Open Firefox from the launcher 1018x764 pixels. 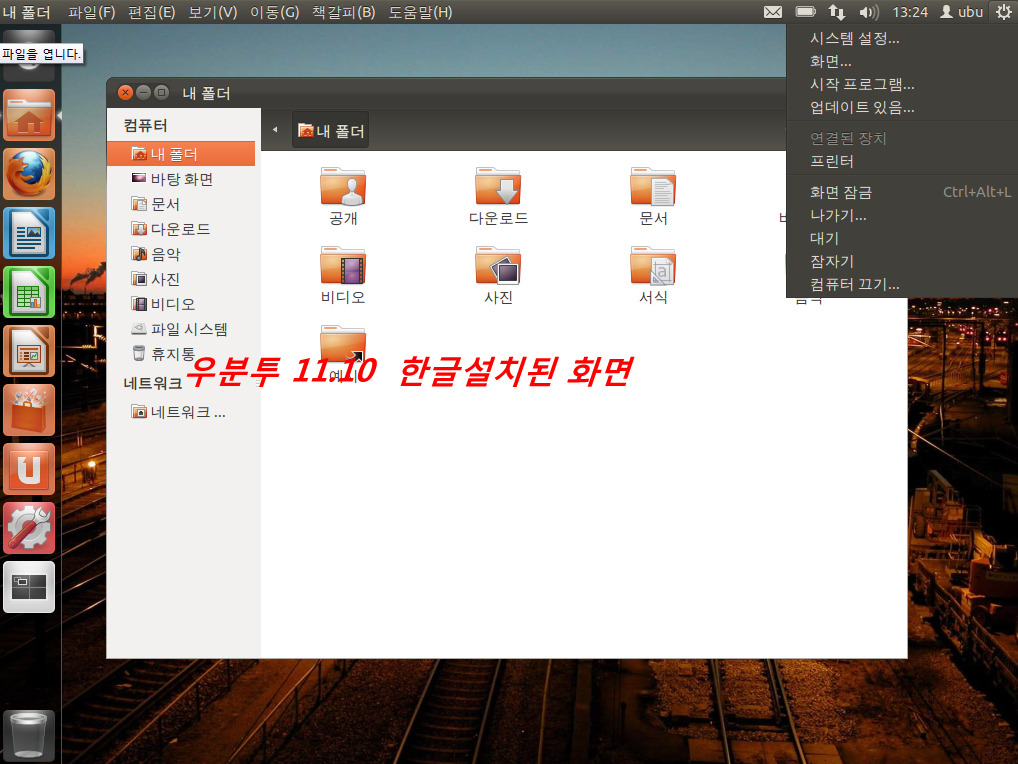point(29,175)
